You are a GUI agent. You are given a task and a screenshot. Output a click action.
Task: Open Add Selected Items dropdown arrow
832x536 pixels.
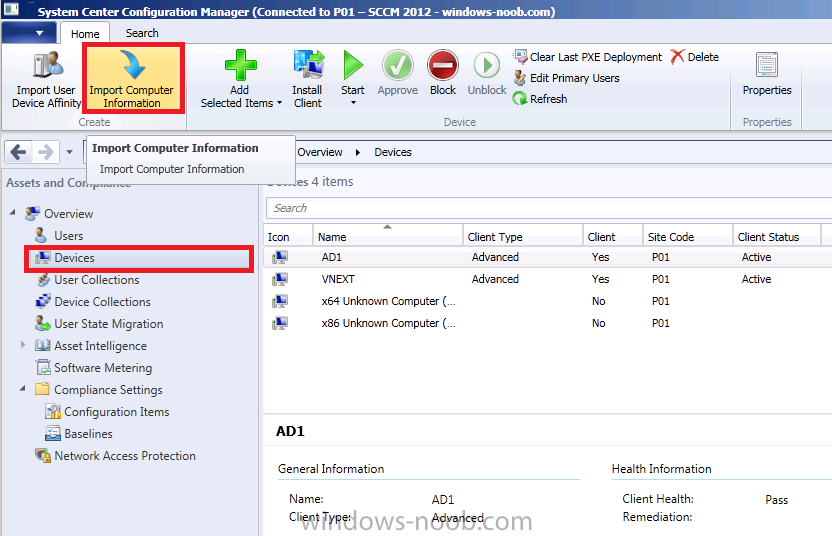click(280, 103)
